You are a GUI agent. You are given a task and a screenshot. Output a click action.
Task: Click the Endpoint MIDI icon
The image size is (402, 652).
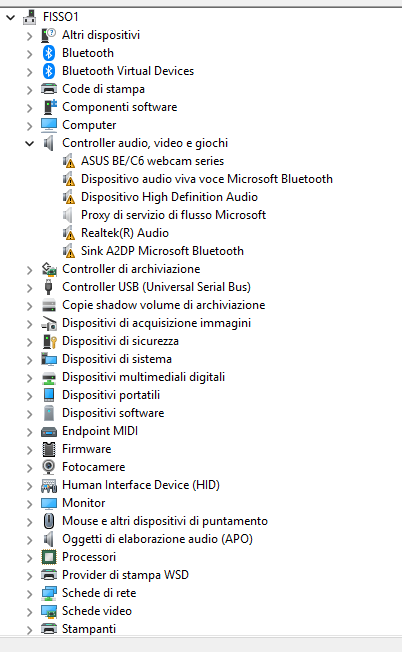click(49, 432)
